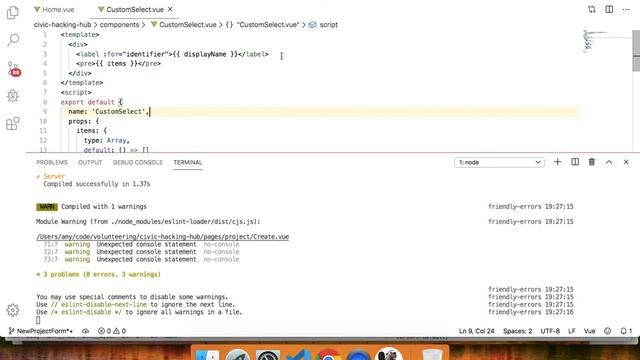Image resolution: width=640 pixels, height=360 pixels.
Task: Go to line via 'Ln 9, Col 24'
Action: pyautogui.click(x=476, y=331)
